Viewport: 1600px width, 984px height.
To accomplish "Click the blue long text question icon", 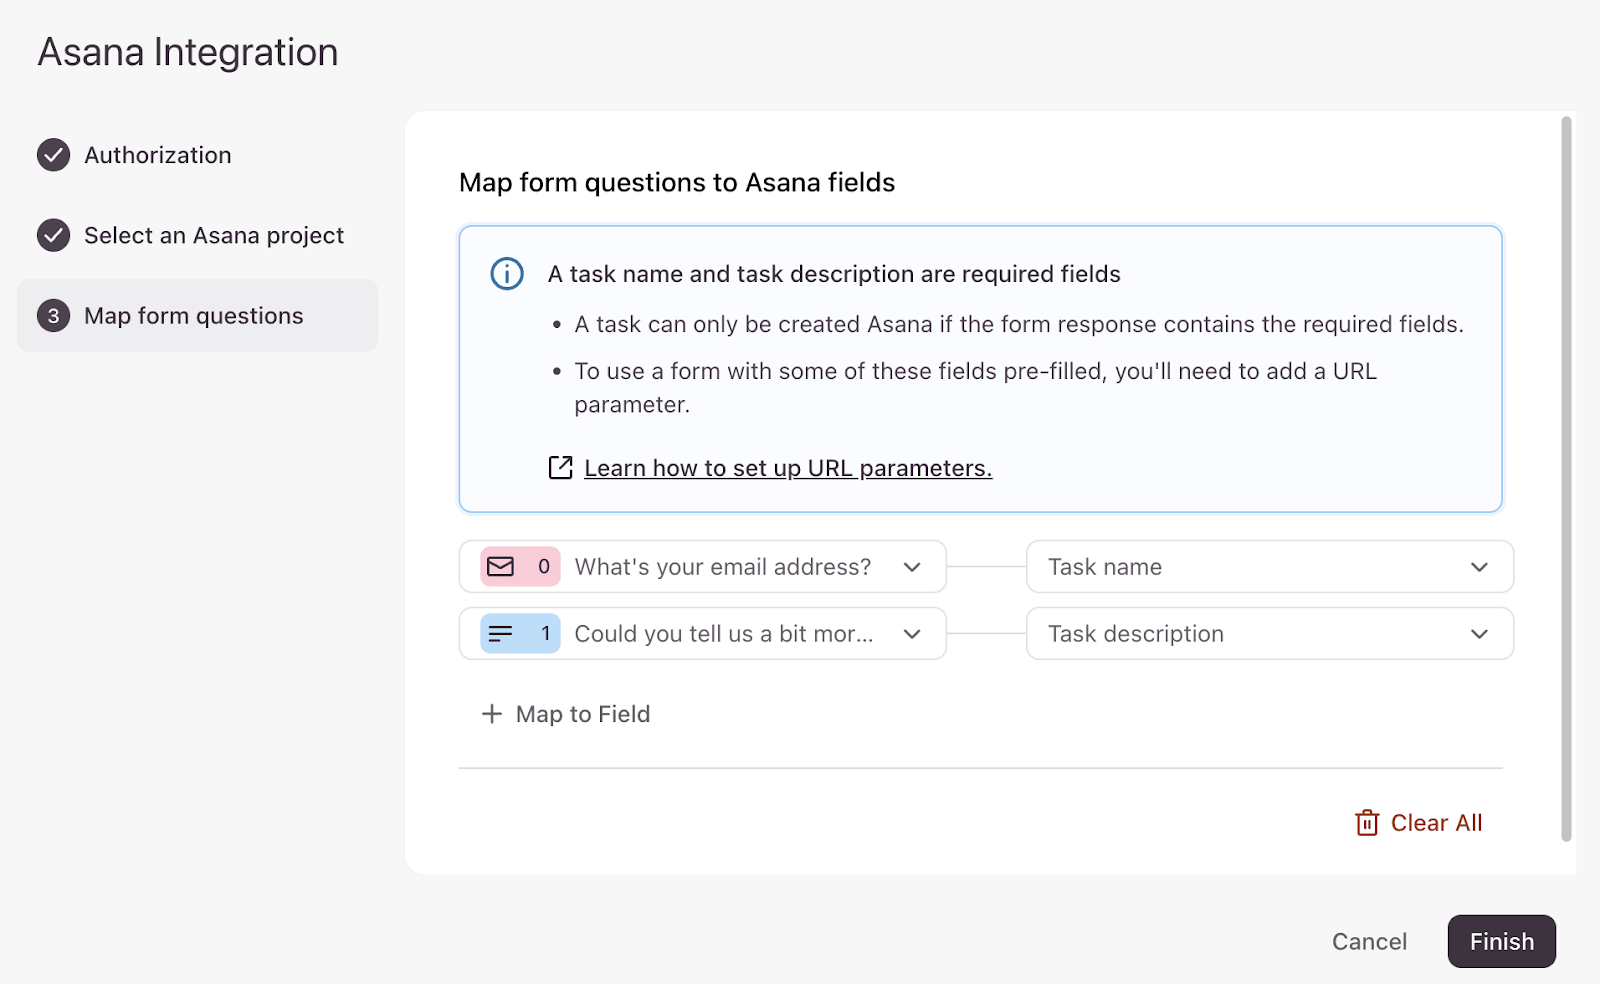I will click(x=501, y=634).
